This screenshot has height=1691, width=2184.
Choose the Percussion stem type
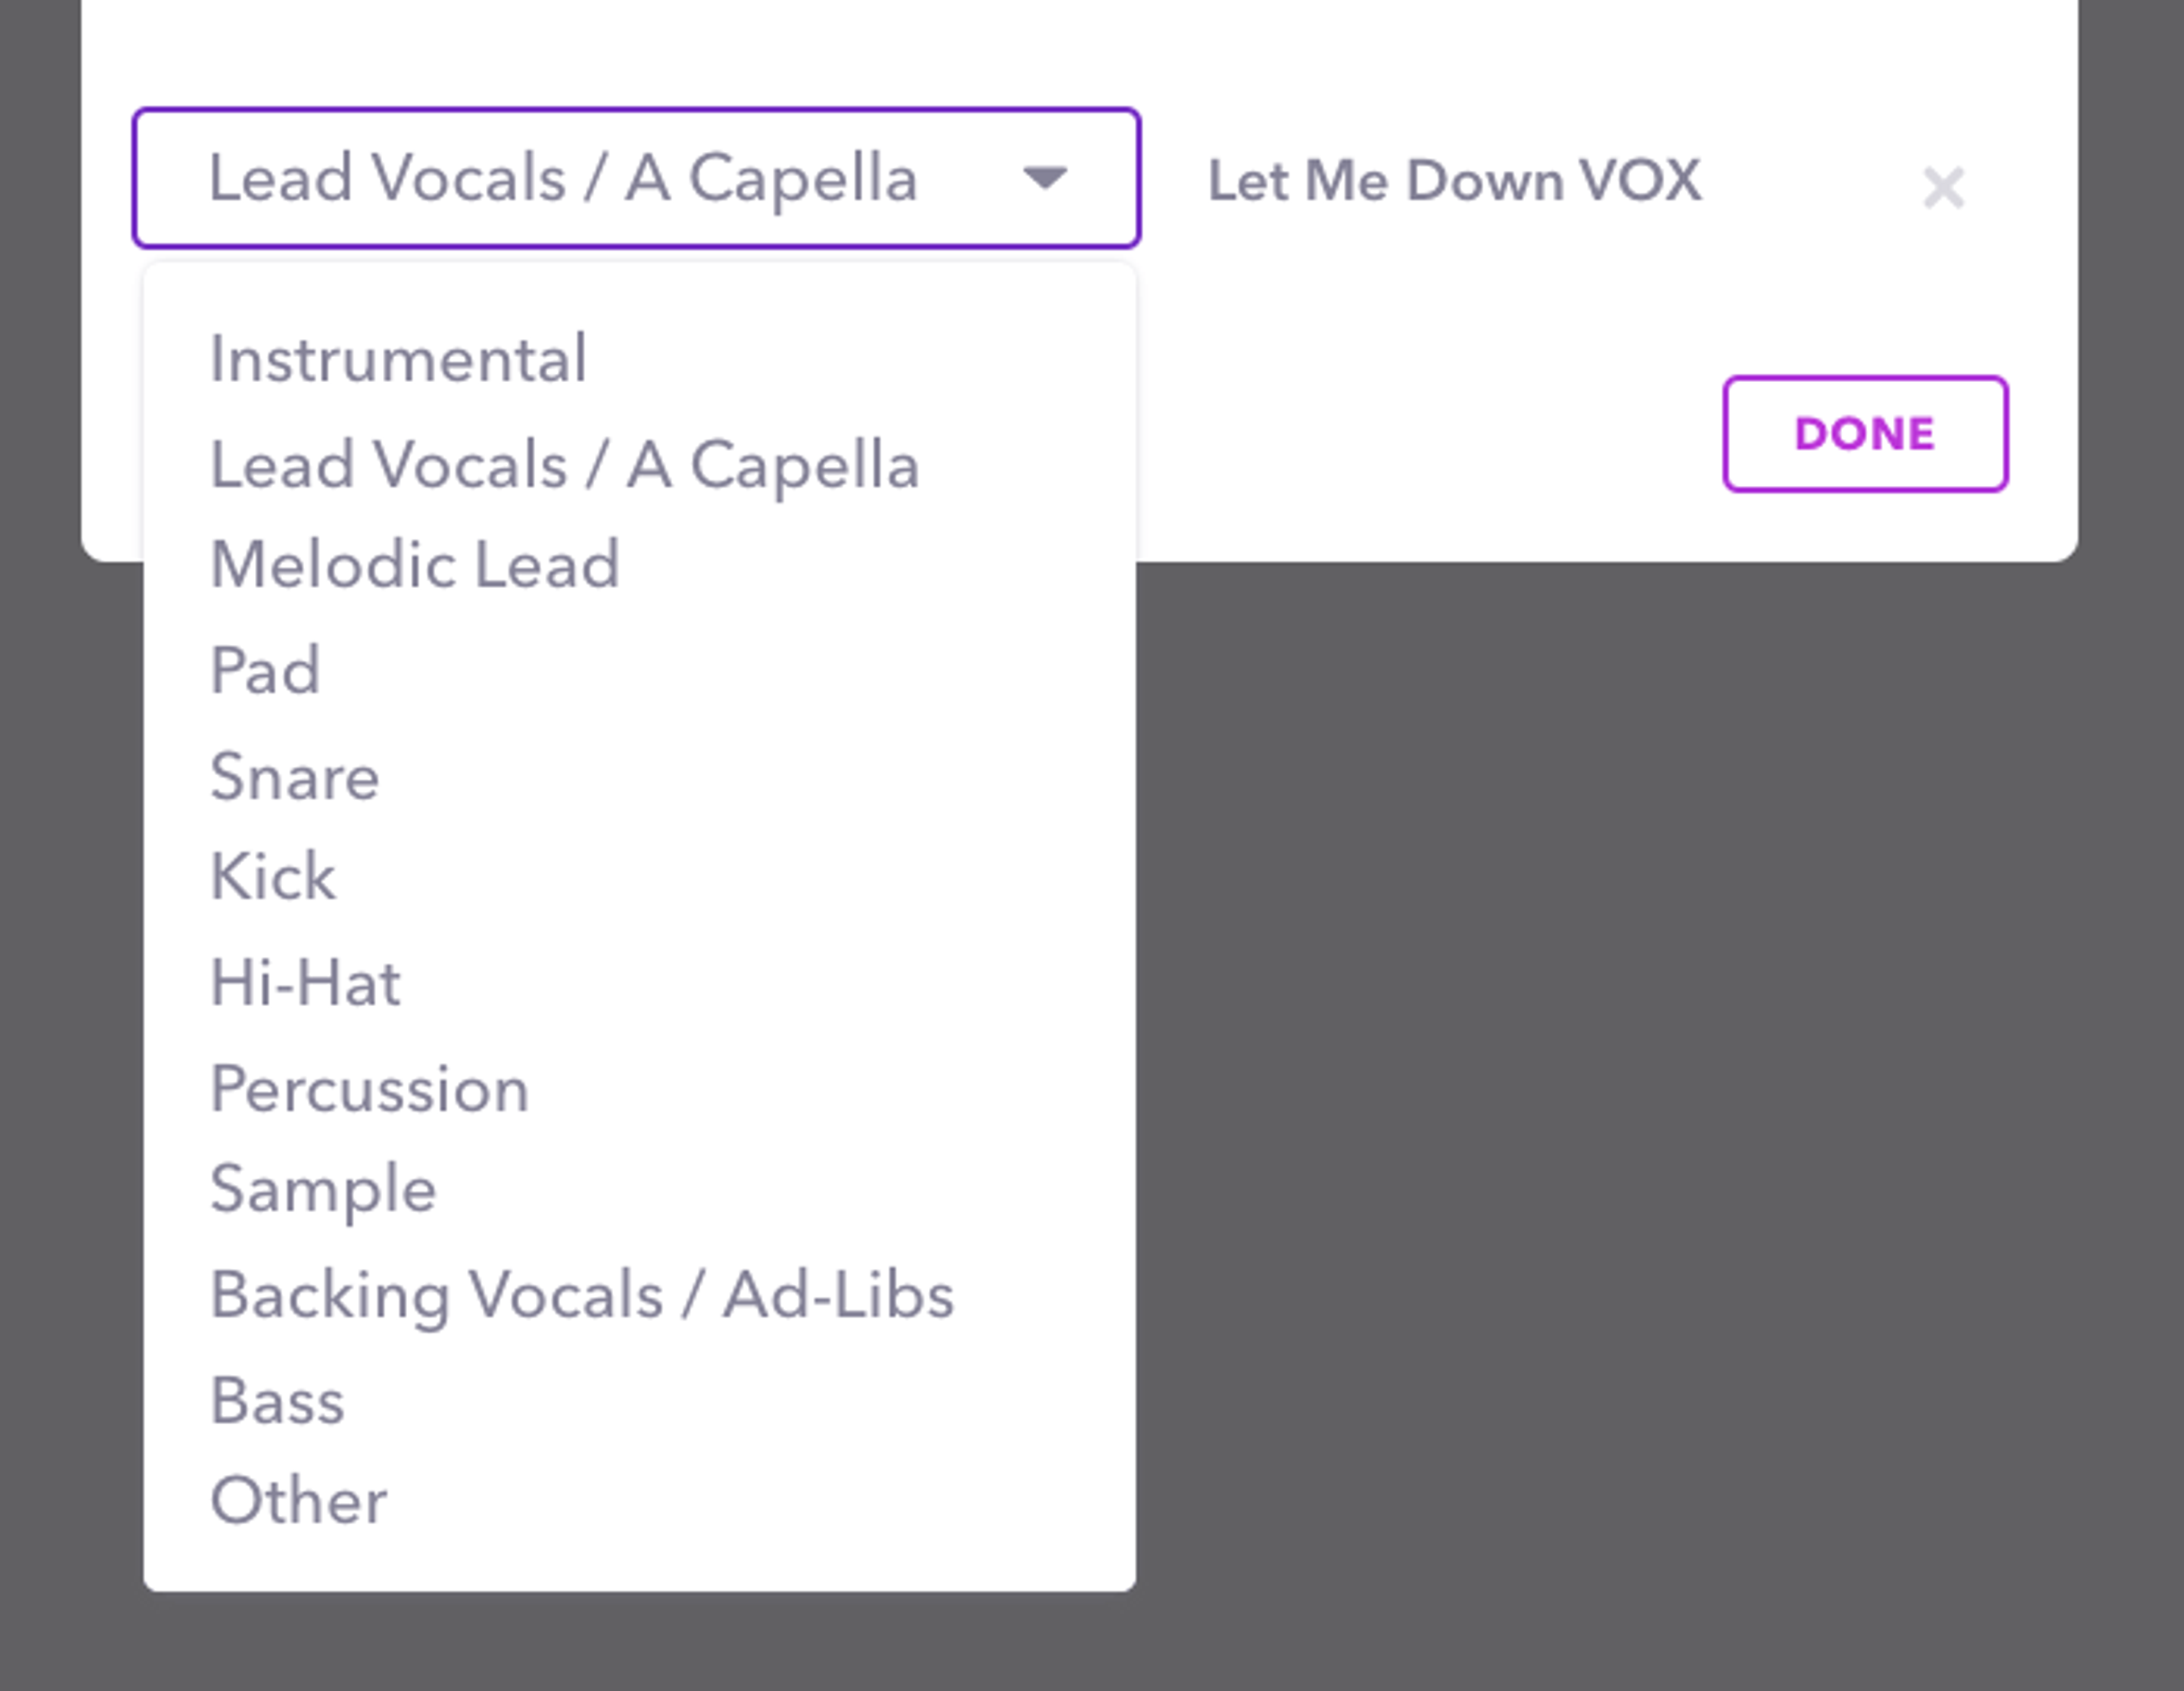pos(369,1088)
